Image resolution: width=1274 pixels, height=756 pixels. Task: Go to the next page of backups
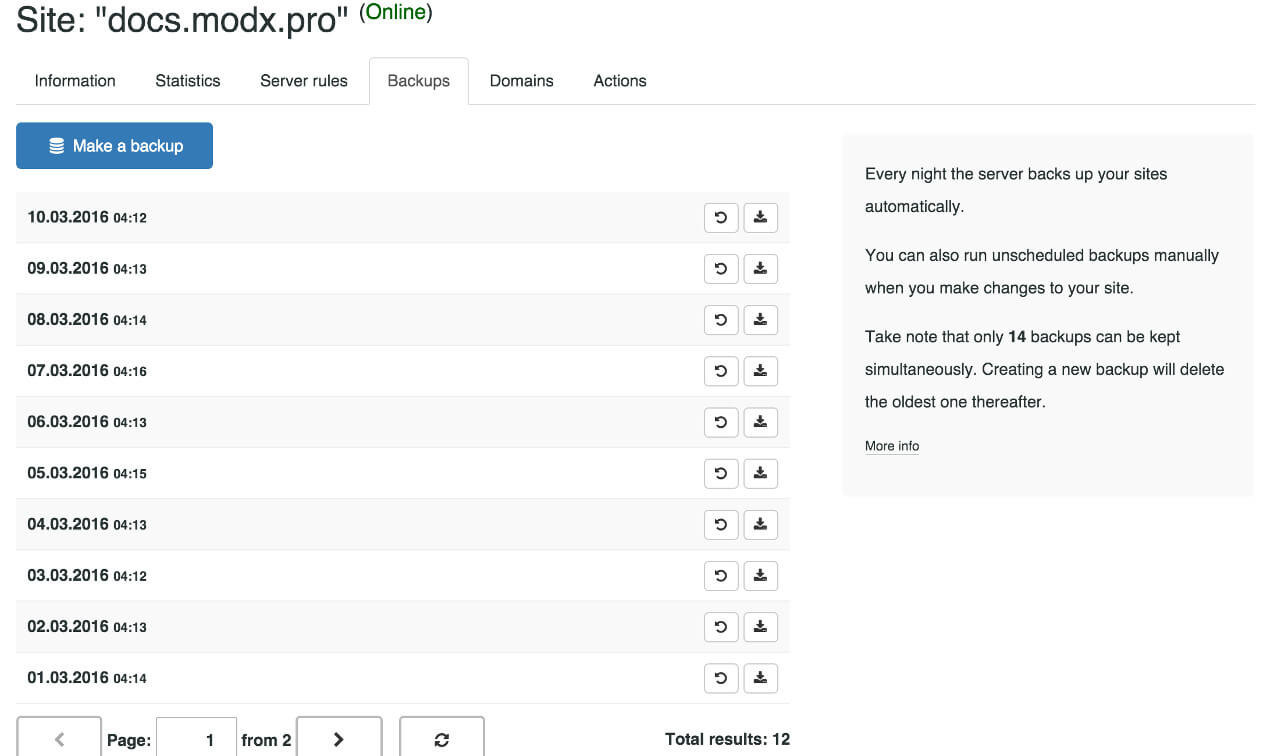coord(339,739)
